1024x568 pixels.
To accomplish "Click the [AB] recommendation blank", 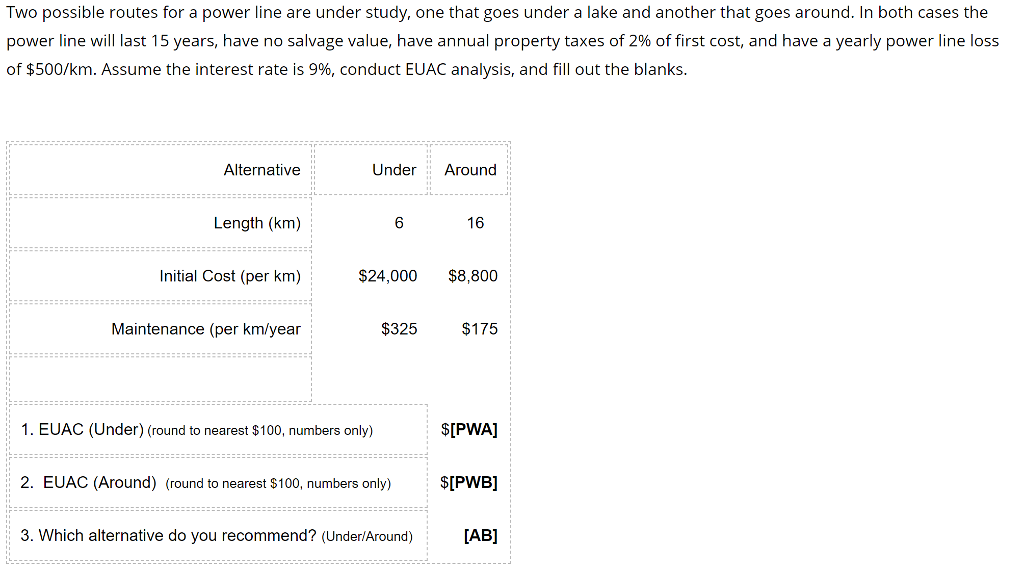I will point(481,535).
